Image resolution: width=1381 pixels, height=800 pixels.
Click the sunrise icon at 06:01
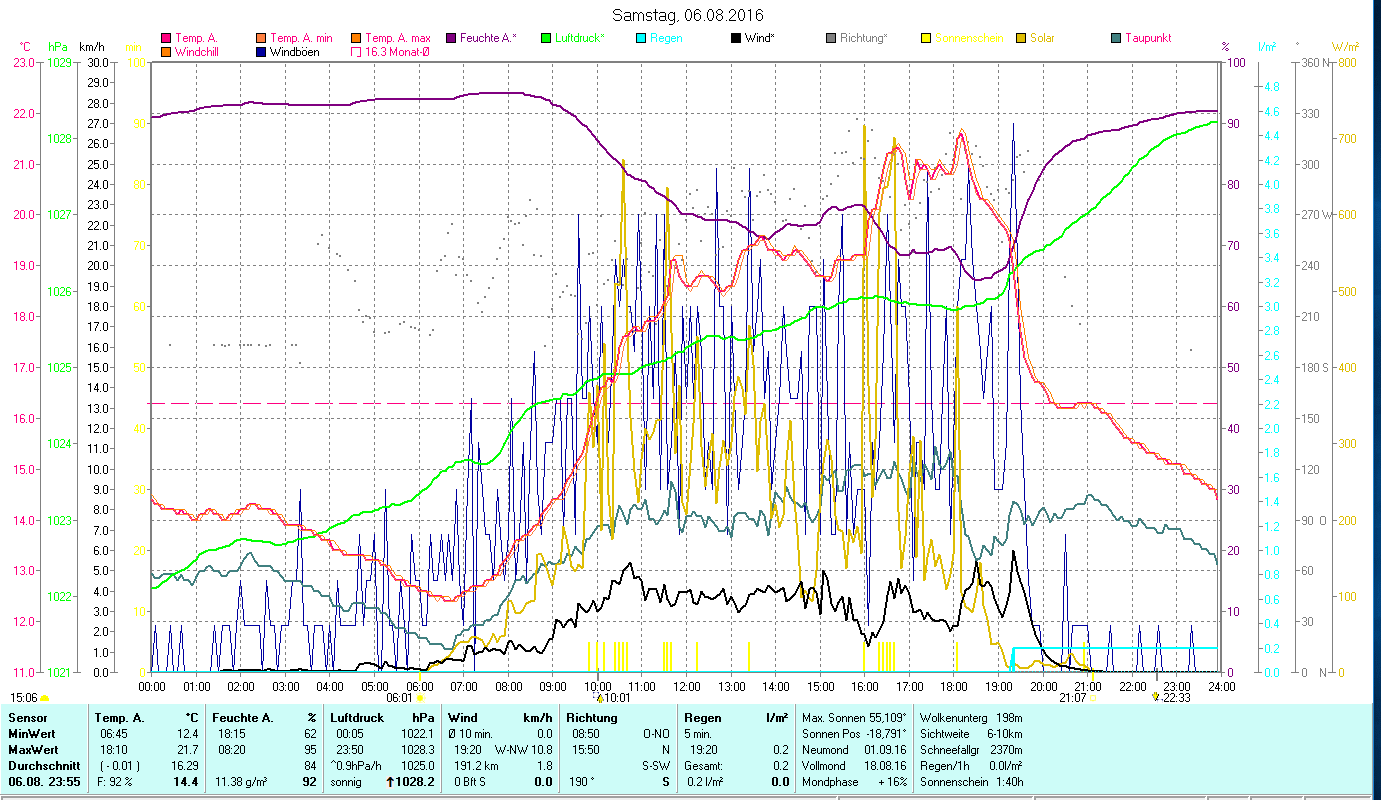tap(421, 698)
